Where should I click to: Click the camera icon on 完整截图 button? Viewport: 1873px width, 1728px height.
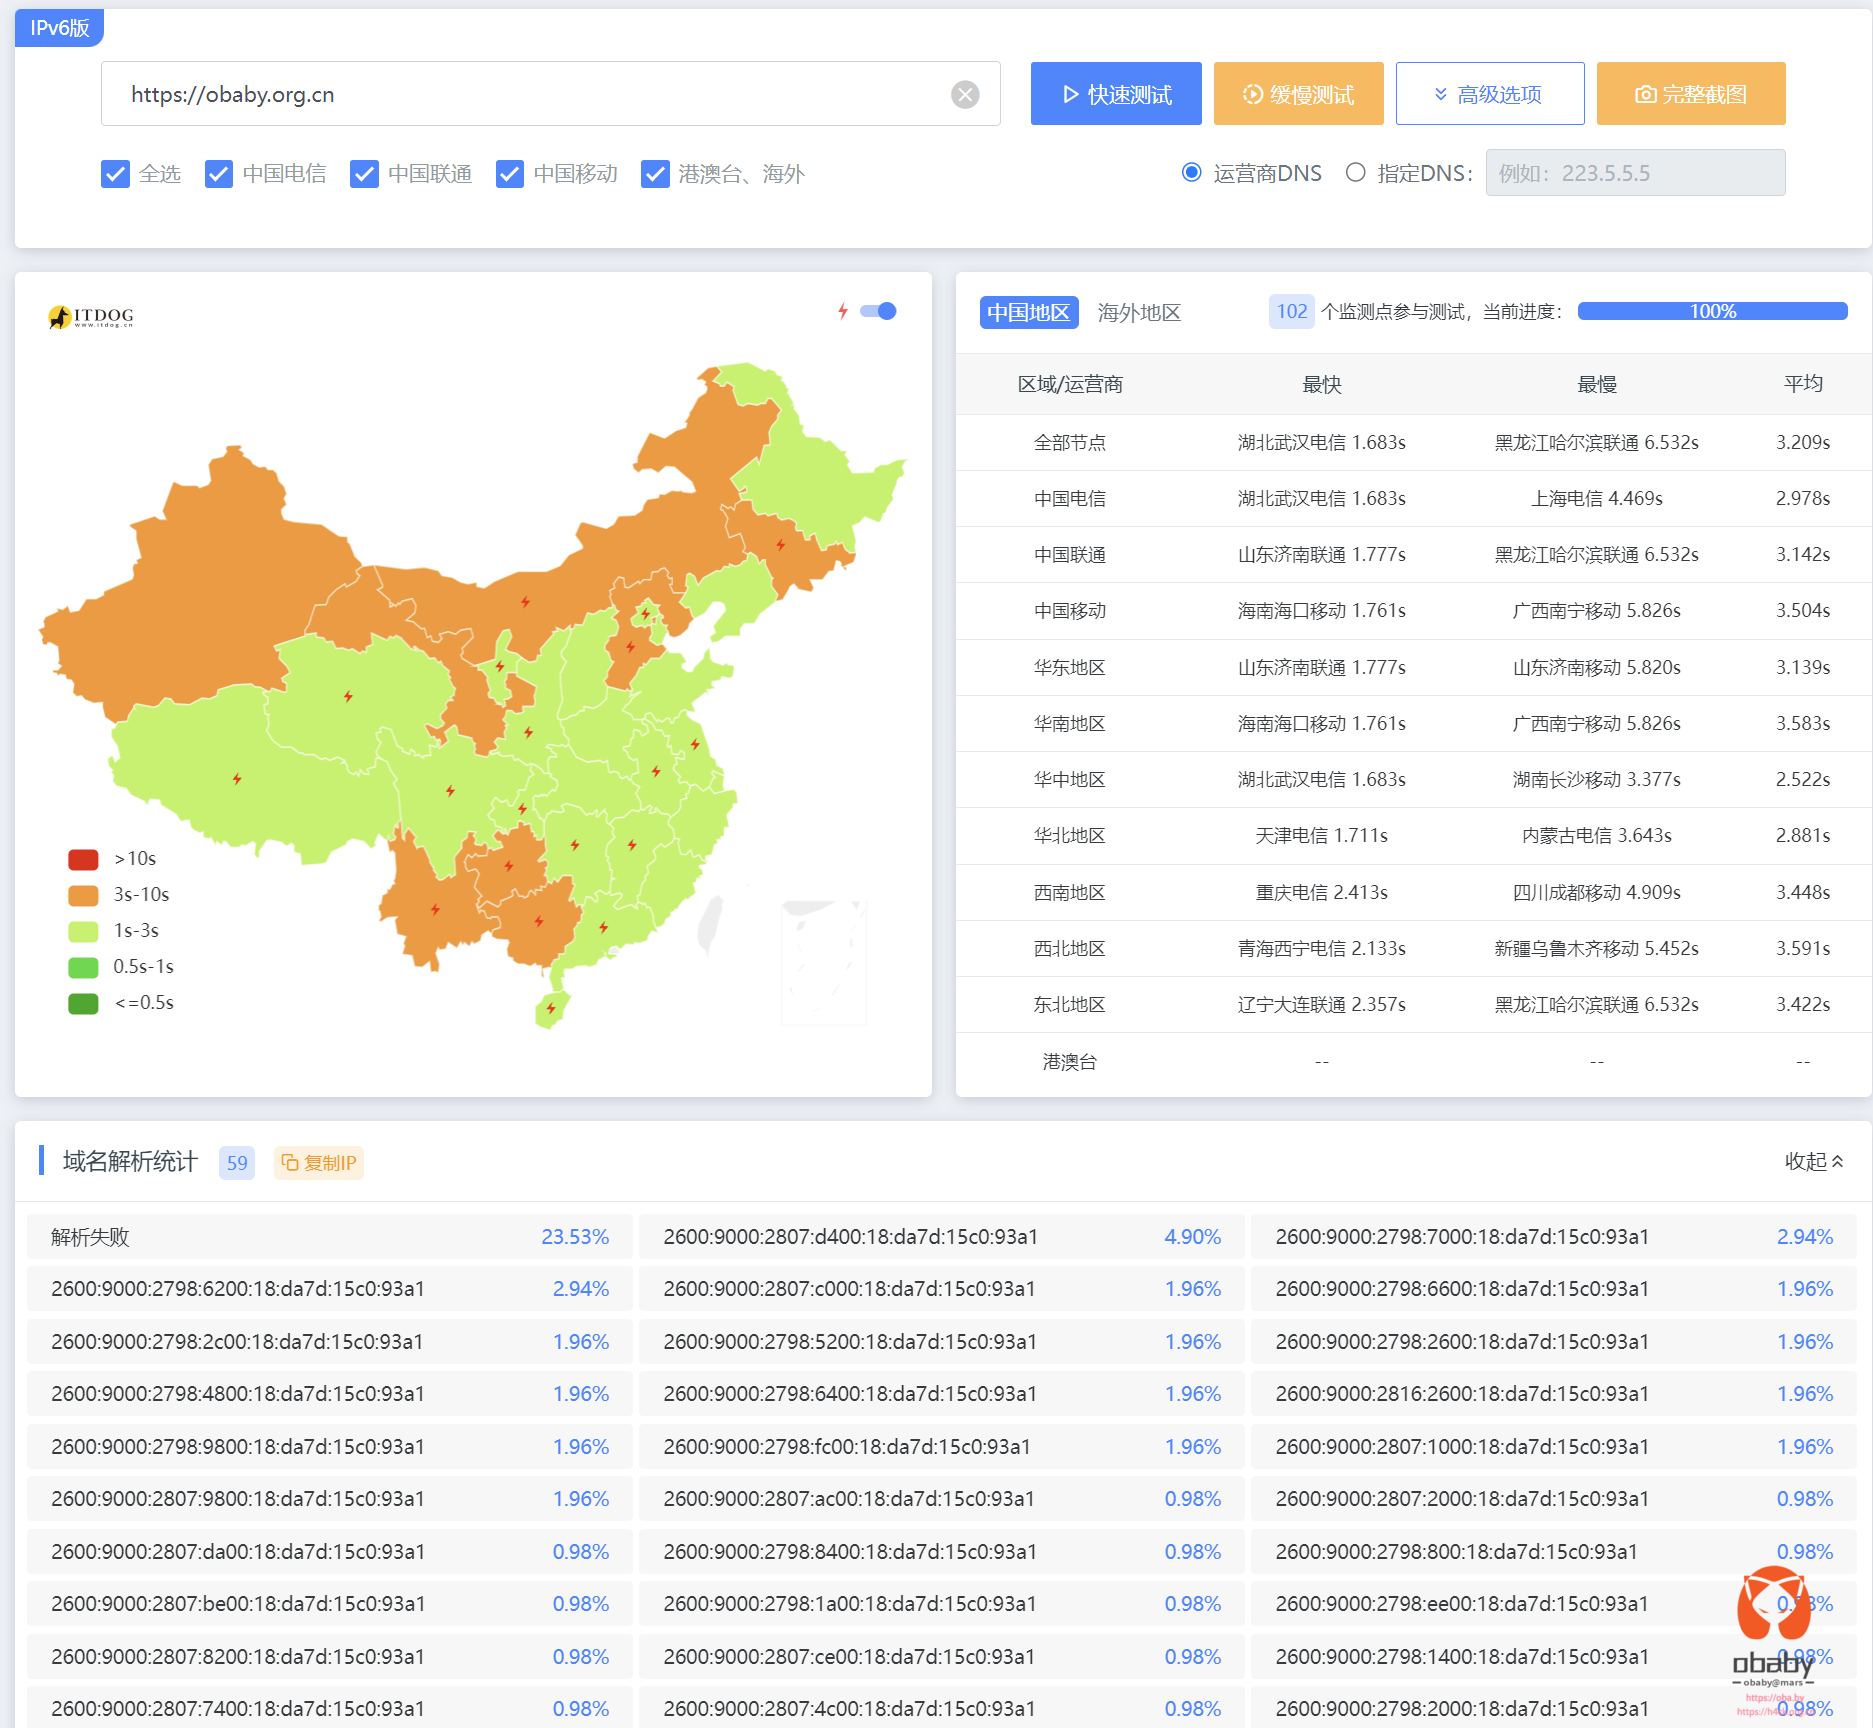1646,93
